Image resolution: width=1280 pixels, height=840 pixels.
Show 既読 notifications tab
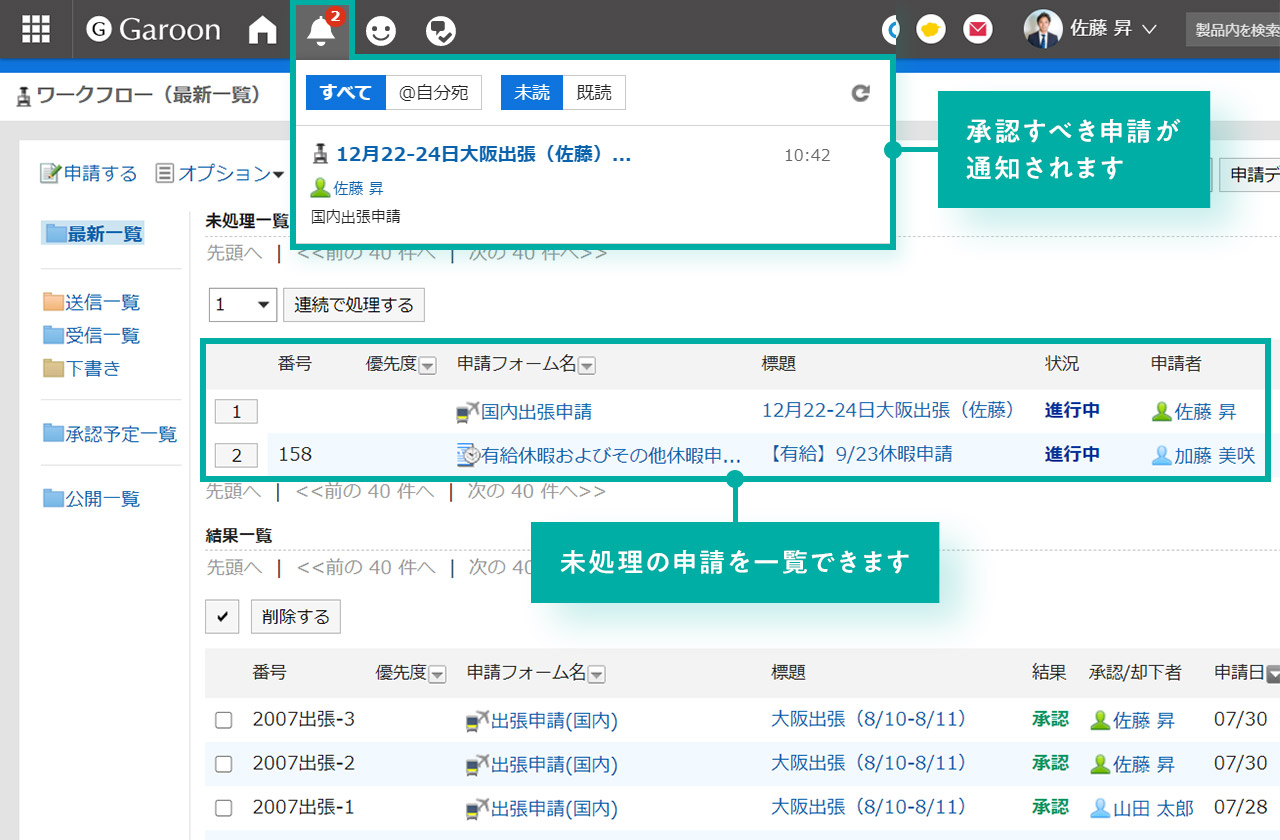click(594, 93)
